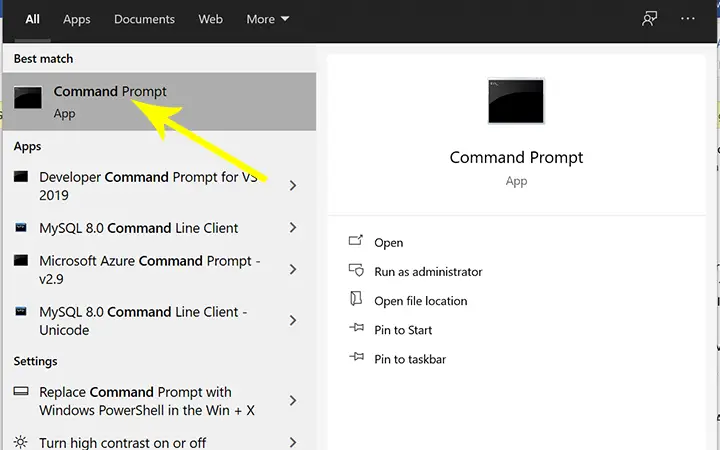720x450 pixels.
Task: Click the Open file location folder icon
Action: (x=356, y=299)
